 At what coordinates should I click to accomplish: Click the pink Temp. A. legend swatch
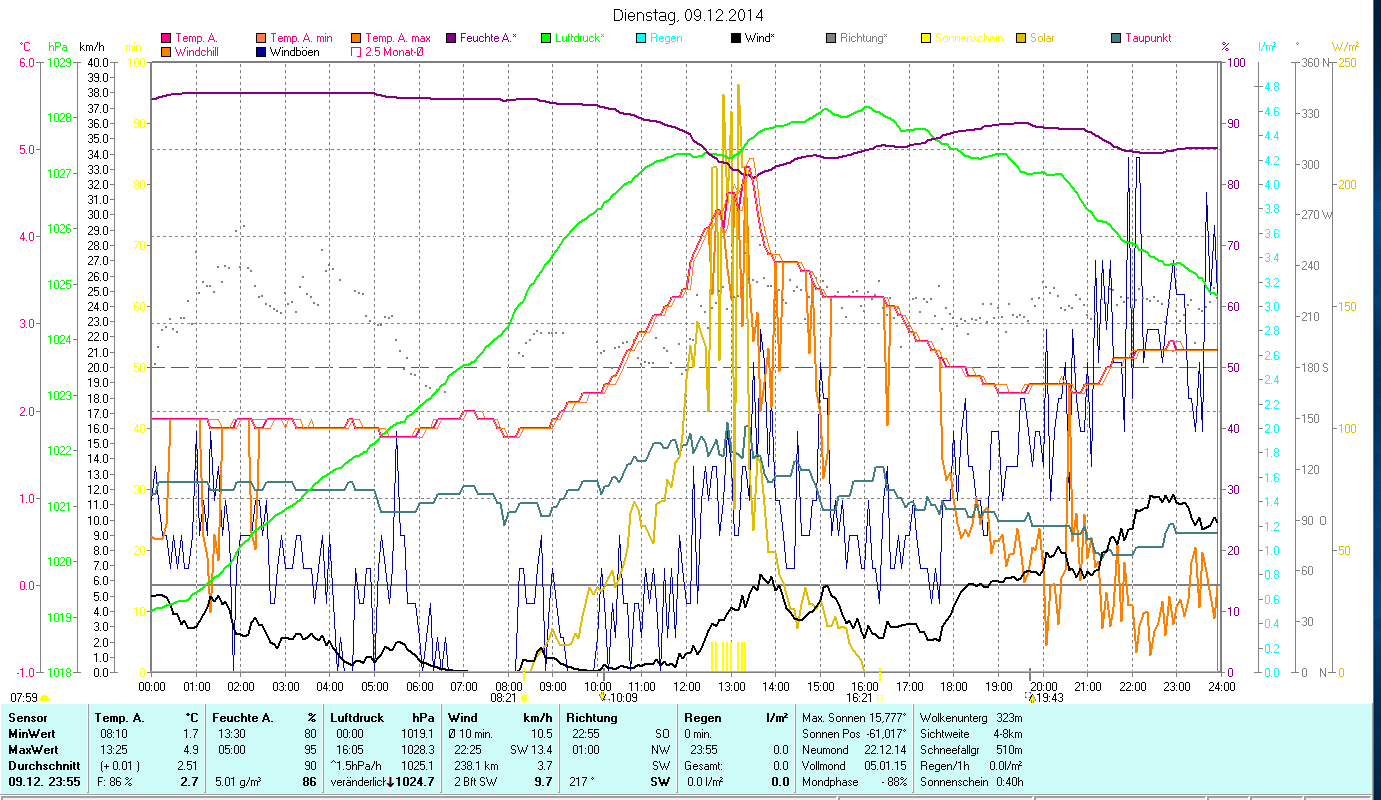[x=166, y=39]
